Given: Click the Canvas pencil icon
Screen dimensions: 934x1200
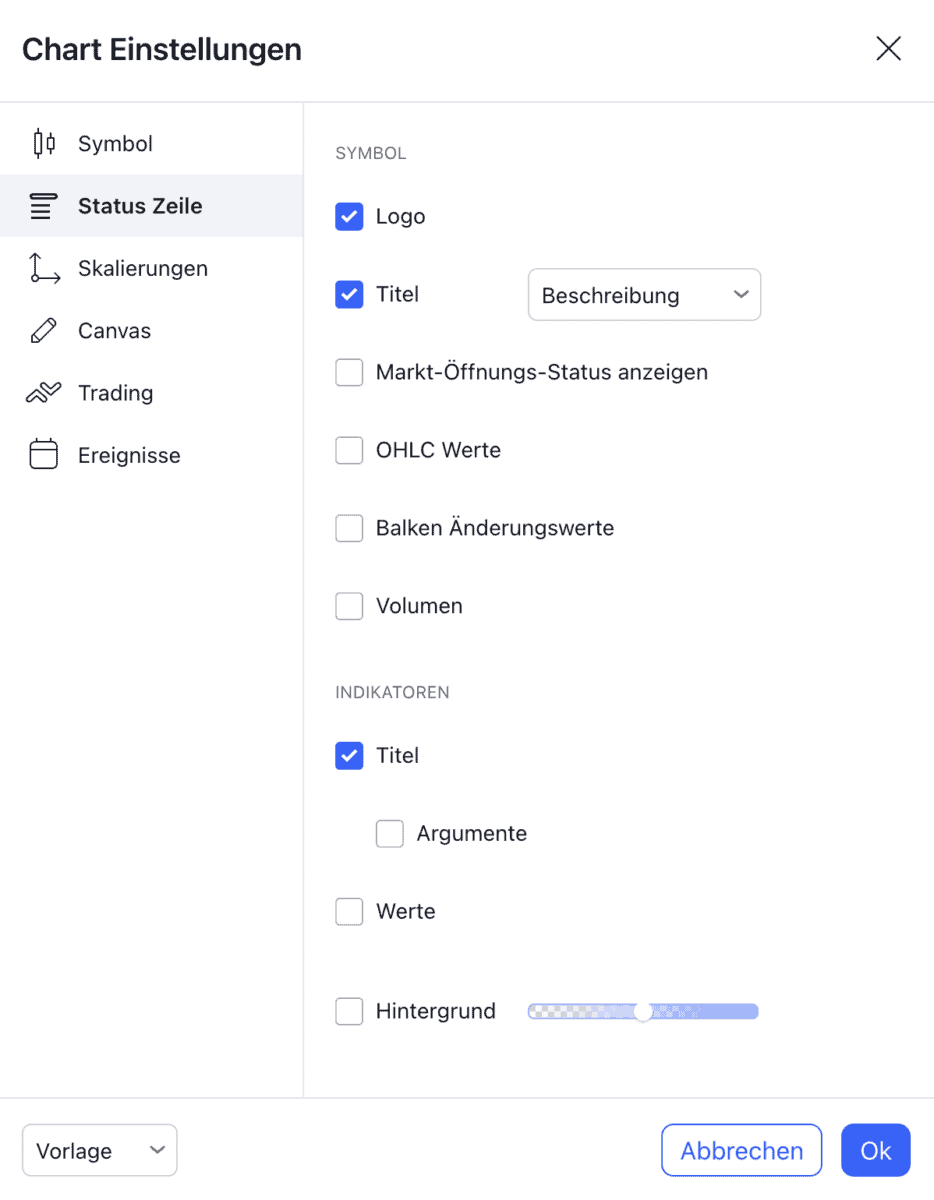Looking at the screenshot, I should 44,330.
